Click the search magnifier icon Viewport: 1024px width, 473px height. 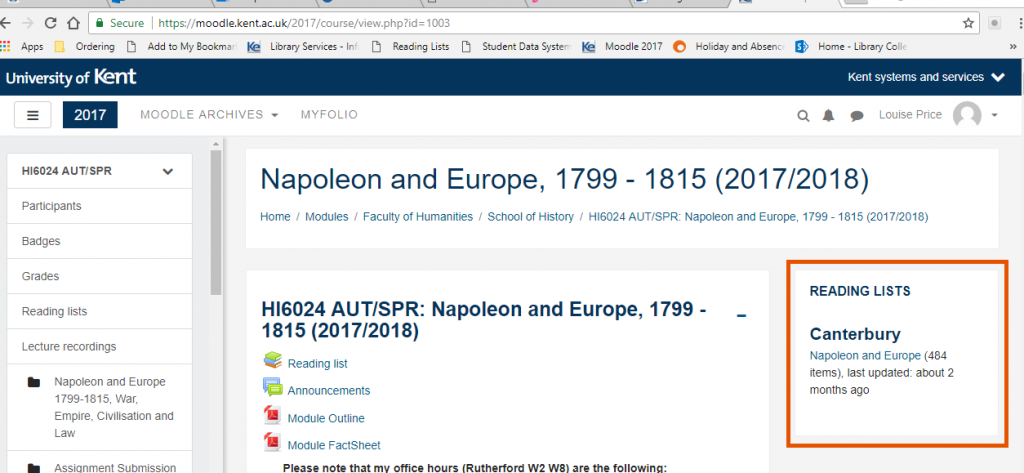pos(803,116)
